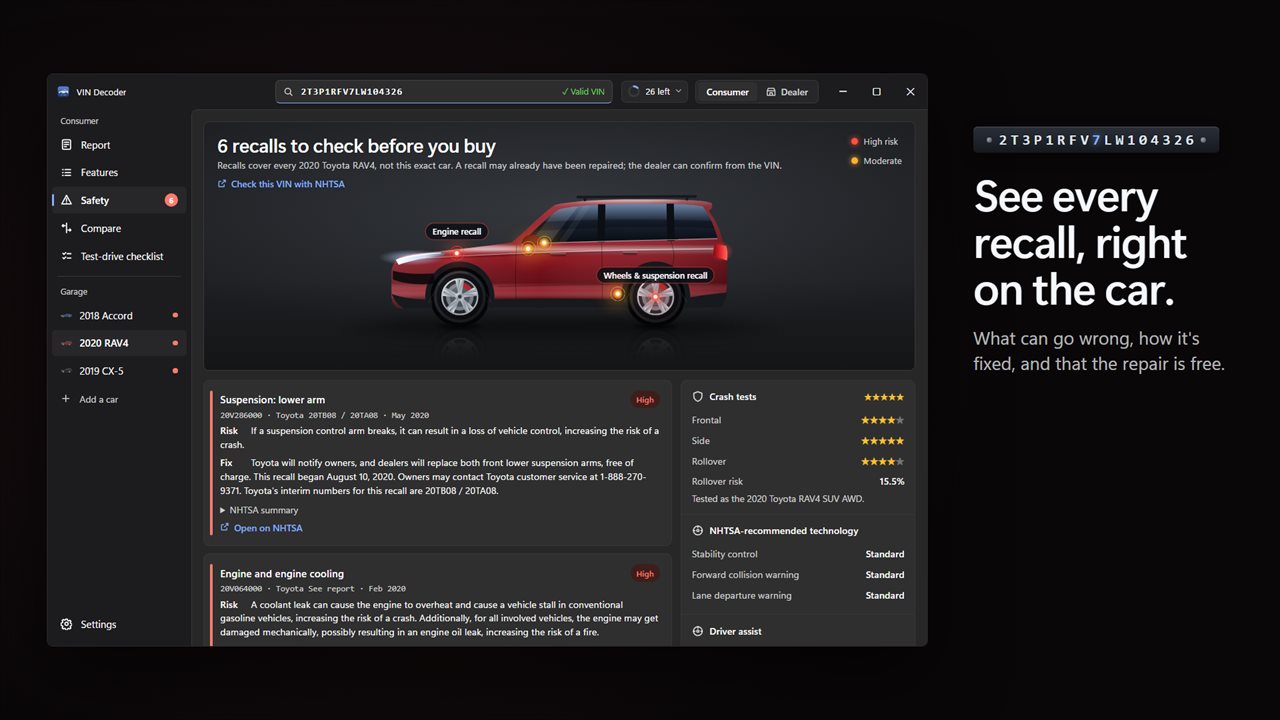
Task: Switch to Consumer mode
Action: click(727, 92)
